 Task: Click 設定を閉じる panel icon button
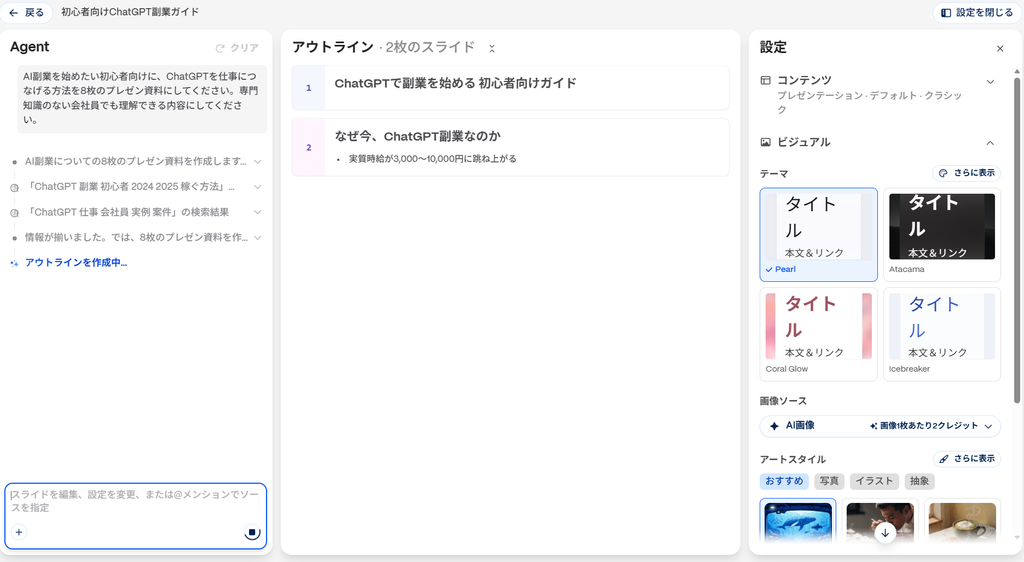(x=977, y=12)
